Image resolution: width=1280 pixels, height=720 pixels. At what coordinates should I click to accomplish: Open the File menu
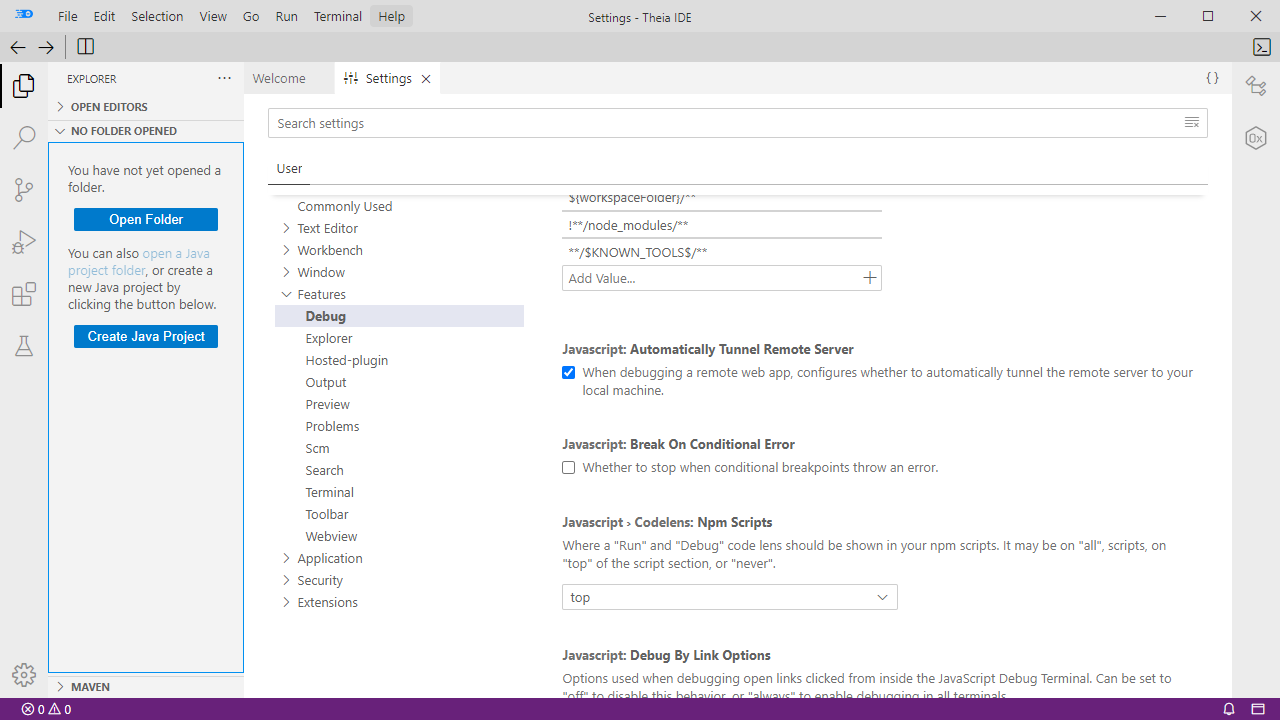pos(68,16)
